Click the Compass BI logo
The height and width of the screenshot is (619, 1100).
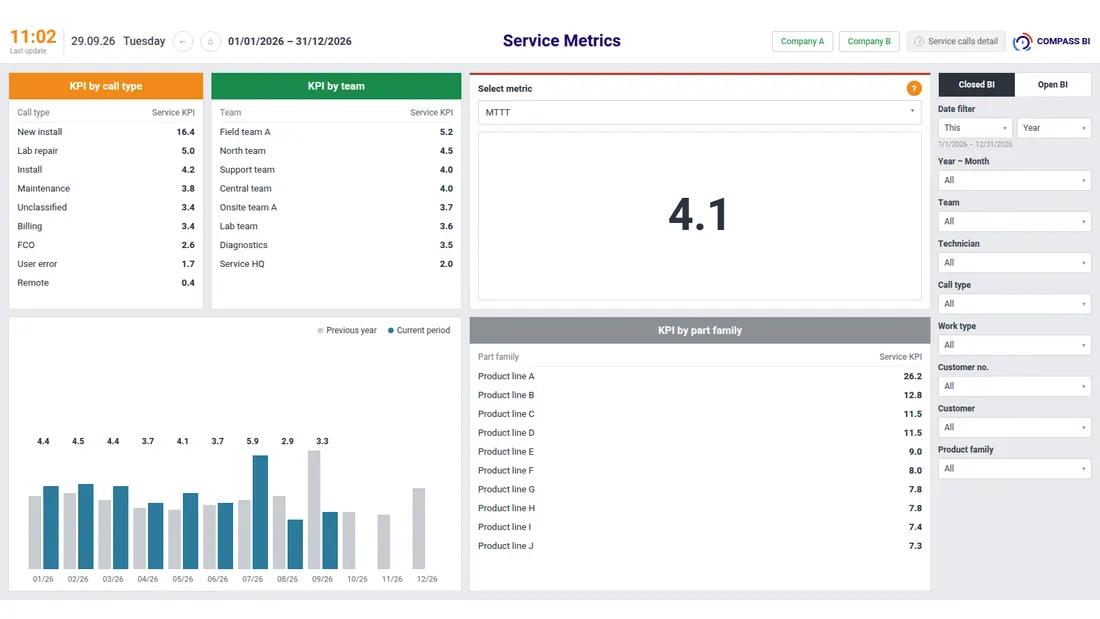coord(1051,41)
